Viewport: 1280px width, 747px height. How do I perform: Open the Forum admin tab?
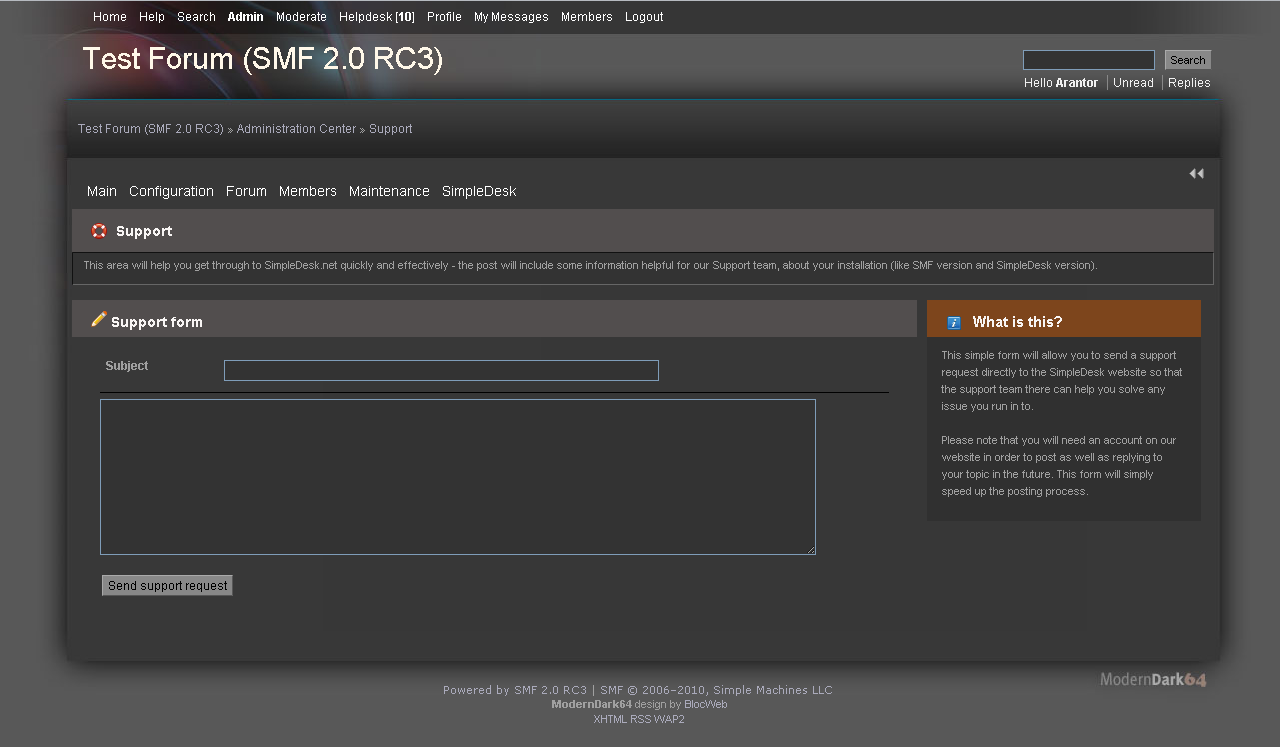tap(246, 191)
